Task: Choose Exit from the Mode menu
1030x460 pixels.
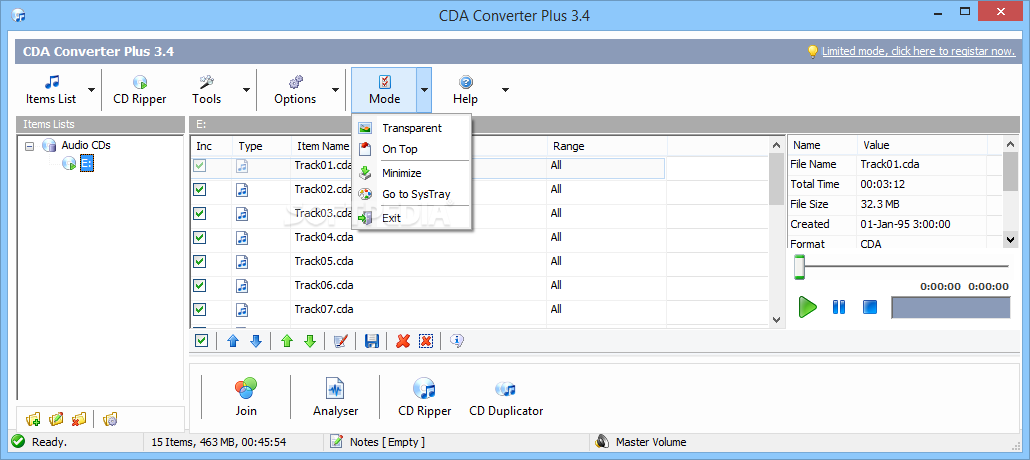Action: [412, 218]
